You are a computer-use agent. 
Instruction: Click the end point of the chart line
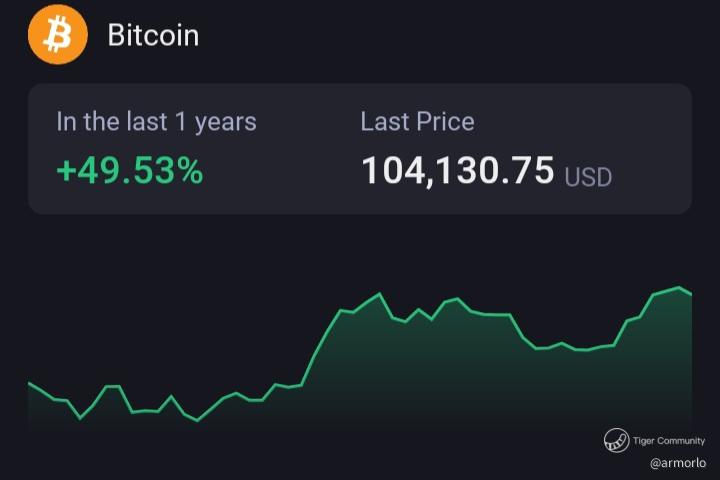click(x=691, y=294)
